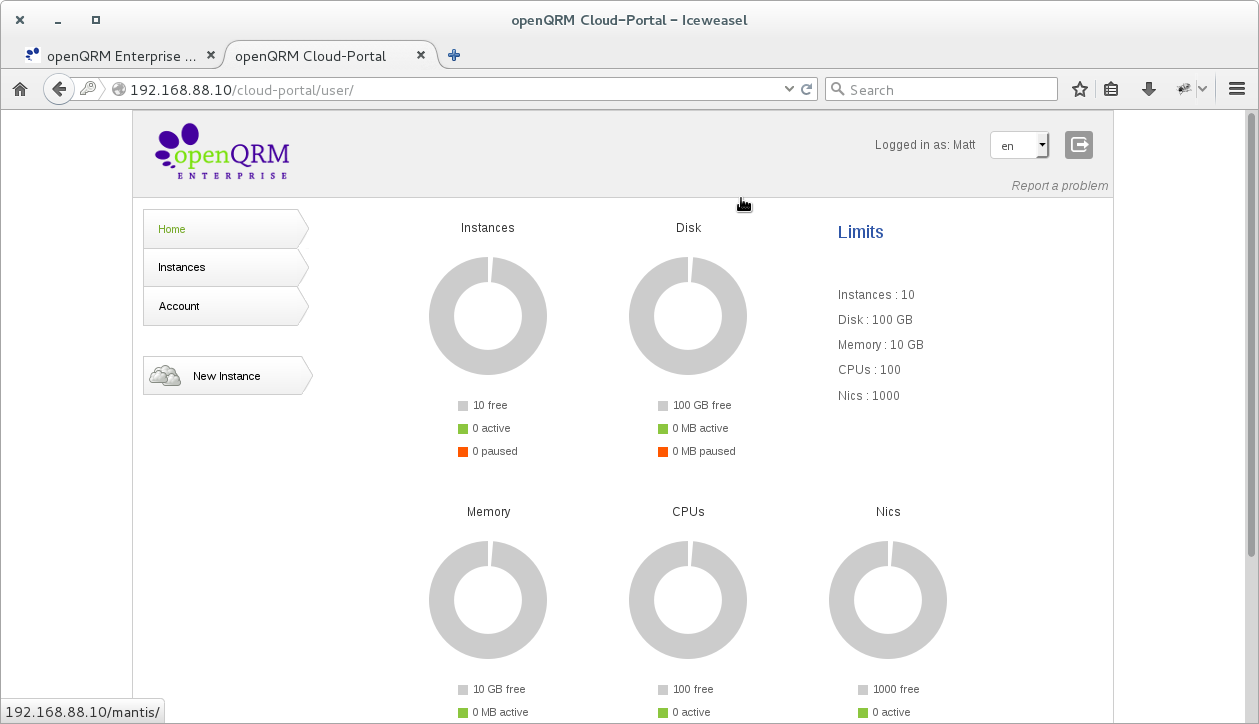1259x724 pixels.
Task: Click the bug add-on icon in toolbar
Action: pos(1184,89)
